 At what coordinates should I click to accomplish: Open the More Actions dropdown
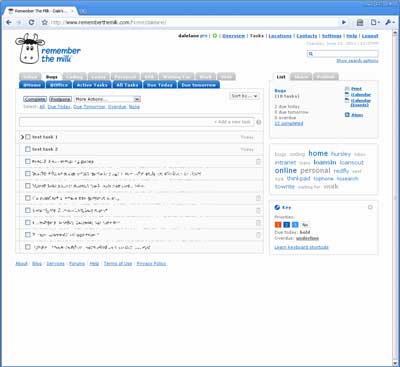click(107, 99)
